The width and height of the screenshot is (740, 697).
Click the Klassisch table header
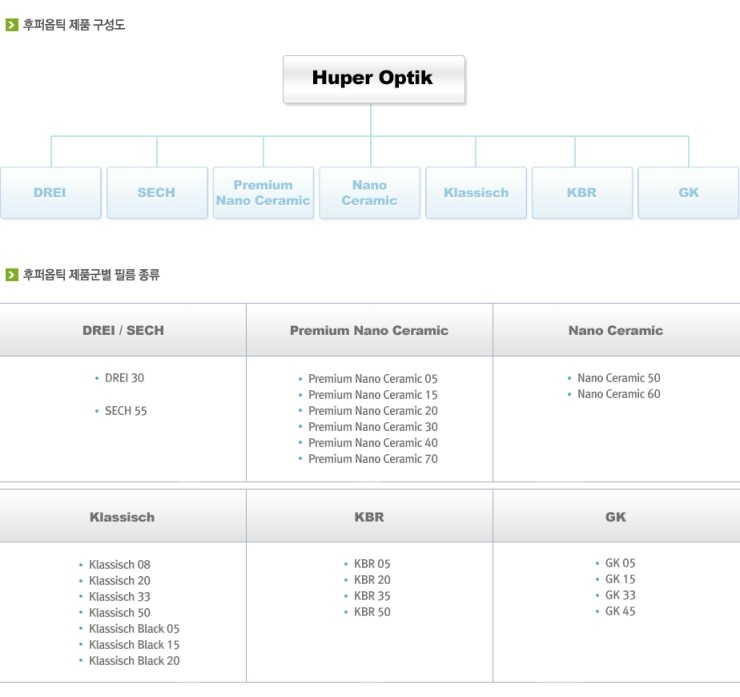(122, 517)
